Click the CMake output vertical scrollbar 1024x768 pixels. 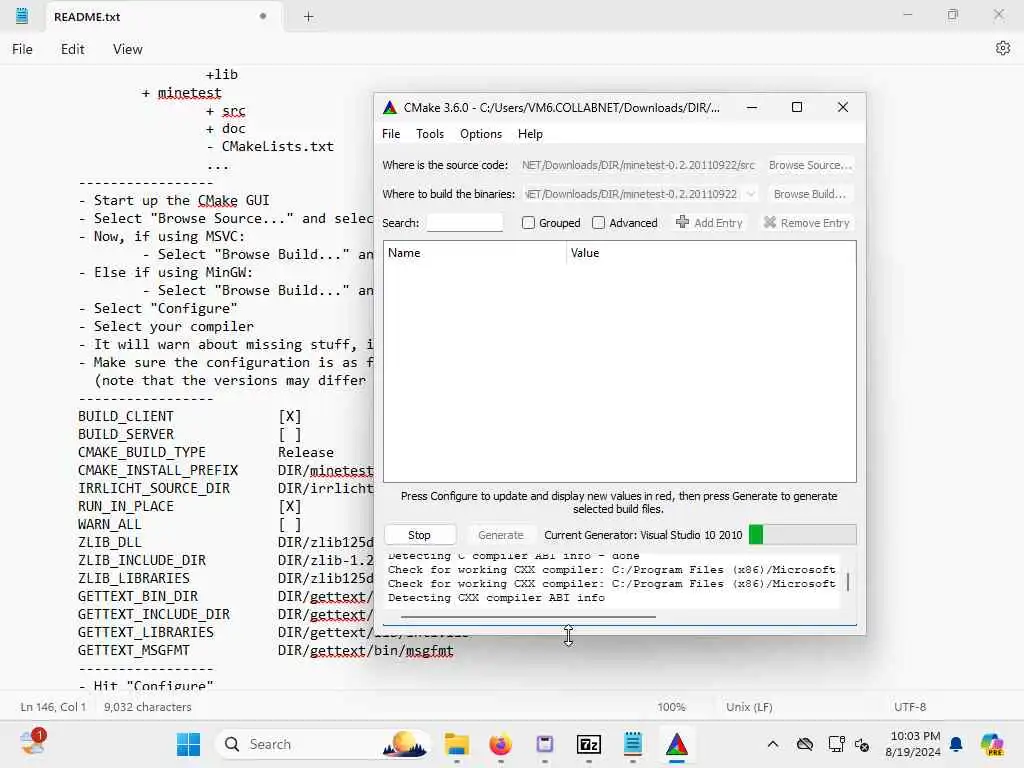tap(848, 581)
